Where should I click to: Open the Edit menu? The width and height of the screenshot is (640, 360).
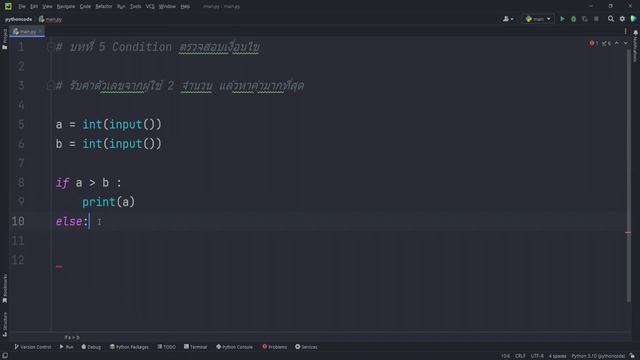tap(34, 6)
